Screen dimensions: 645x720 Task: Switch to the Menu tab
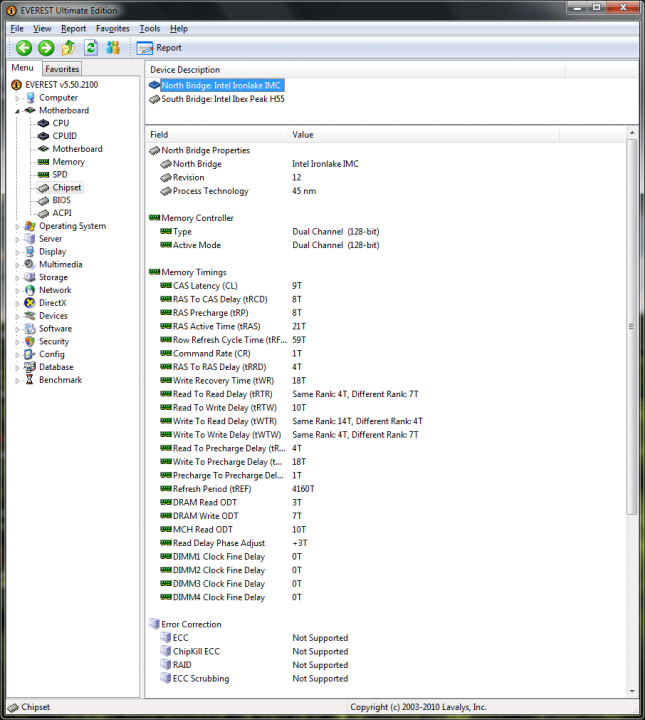23,68
